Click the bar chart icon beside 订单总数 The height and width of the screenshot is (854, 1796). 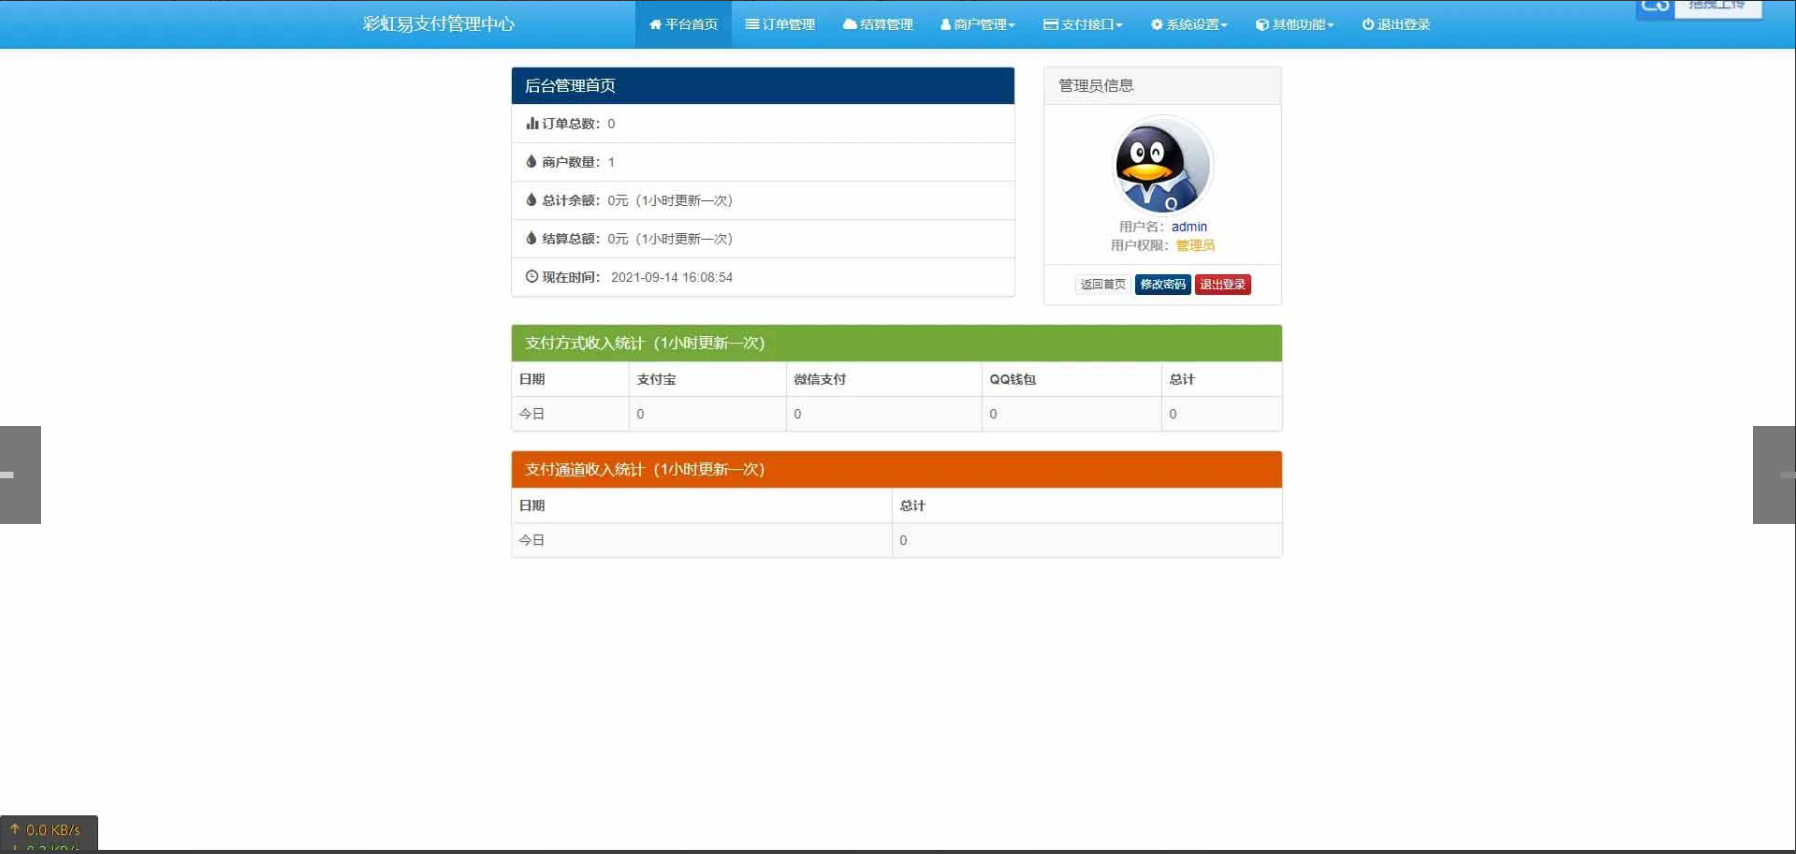(532, 123)
